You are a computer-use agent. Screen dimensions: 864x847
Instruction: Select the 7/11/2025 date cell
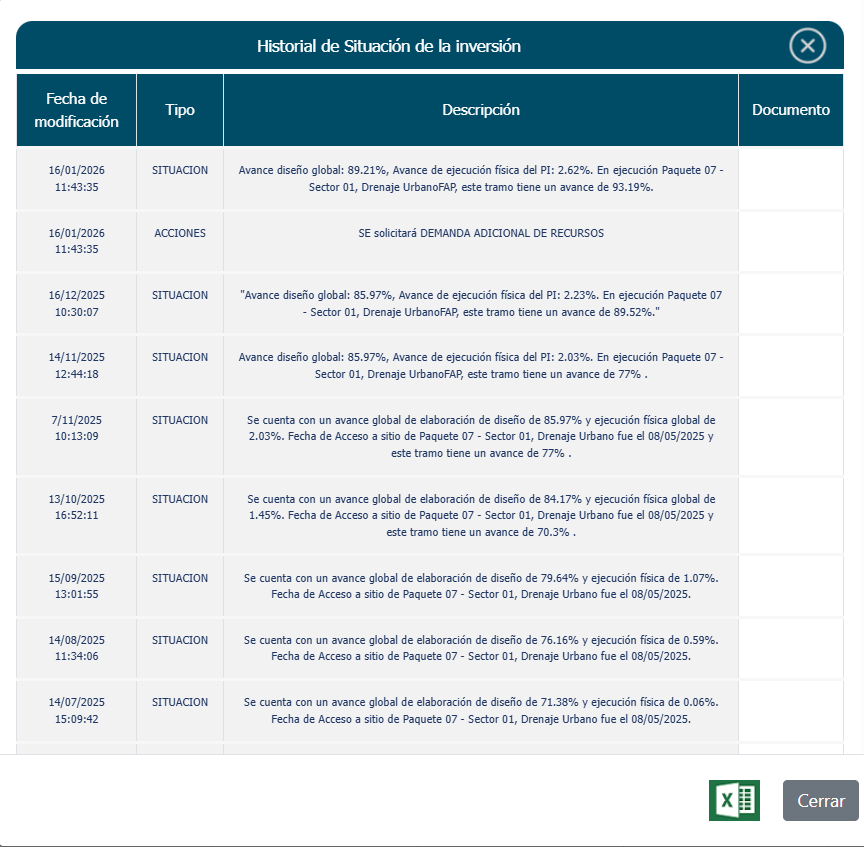[x=77, y=428]
